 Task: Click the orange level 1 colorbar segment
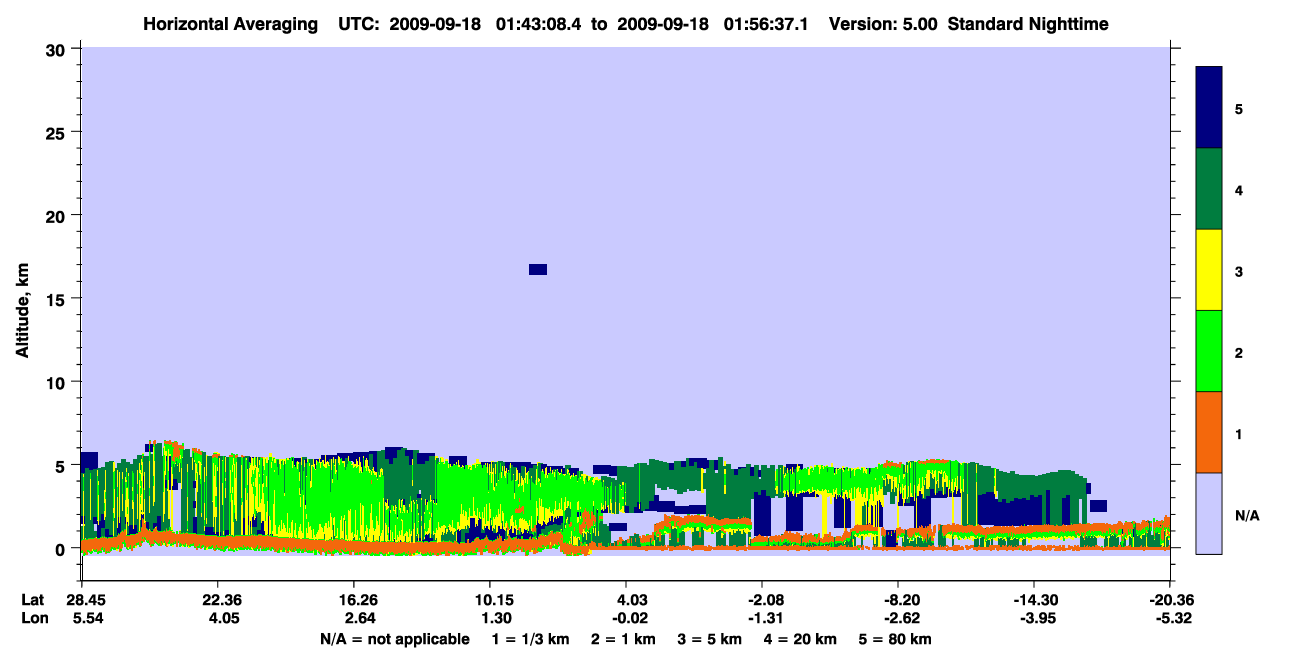pos(1209,432)
